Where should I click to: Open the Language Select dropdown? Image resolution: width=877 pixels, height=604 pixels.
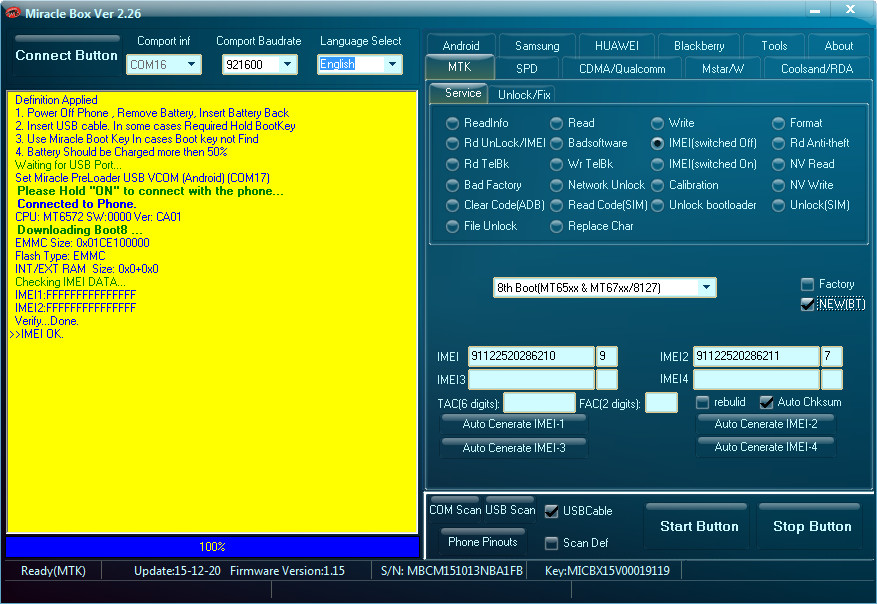(360, 64)
